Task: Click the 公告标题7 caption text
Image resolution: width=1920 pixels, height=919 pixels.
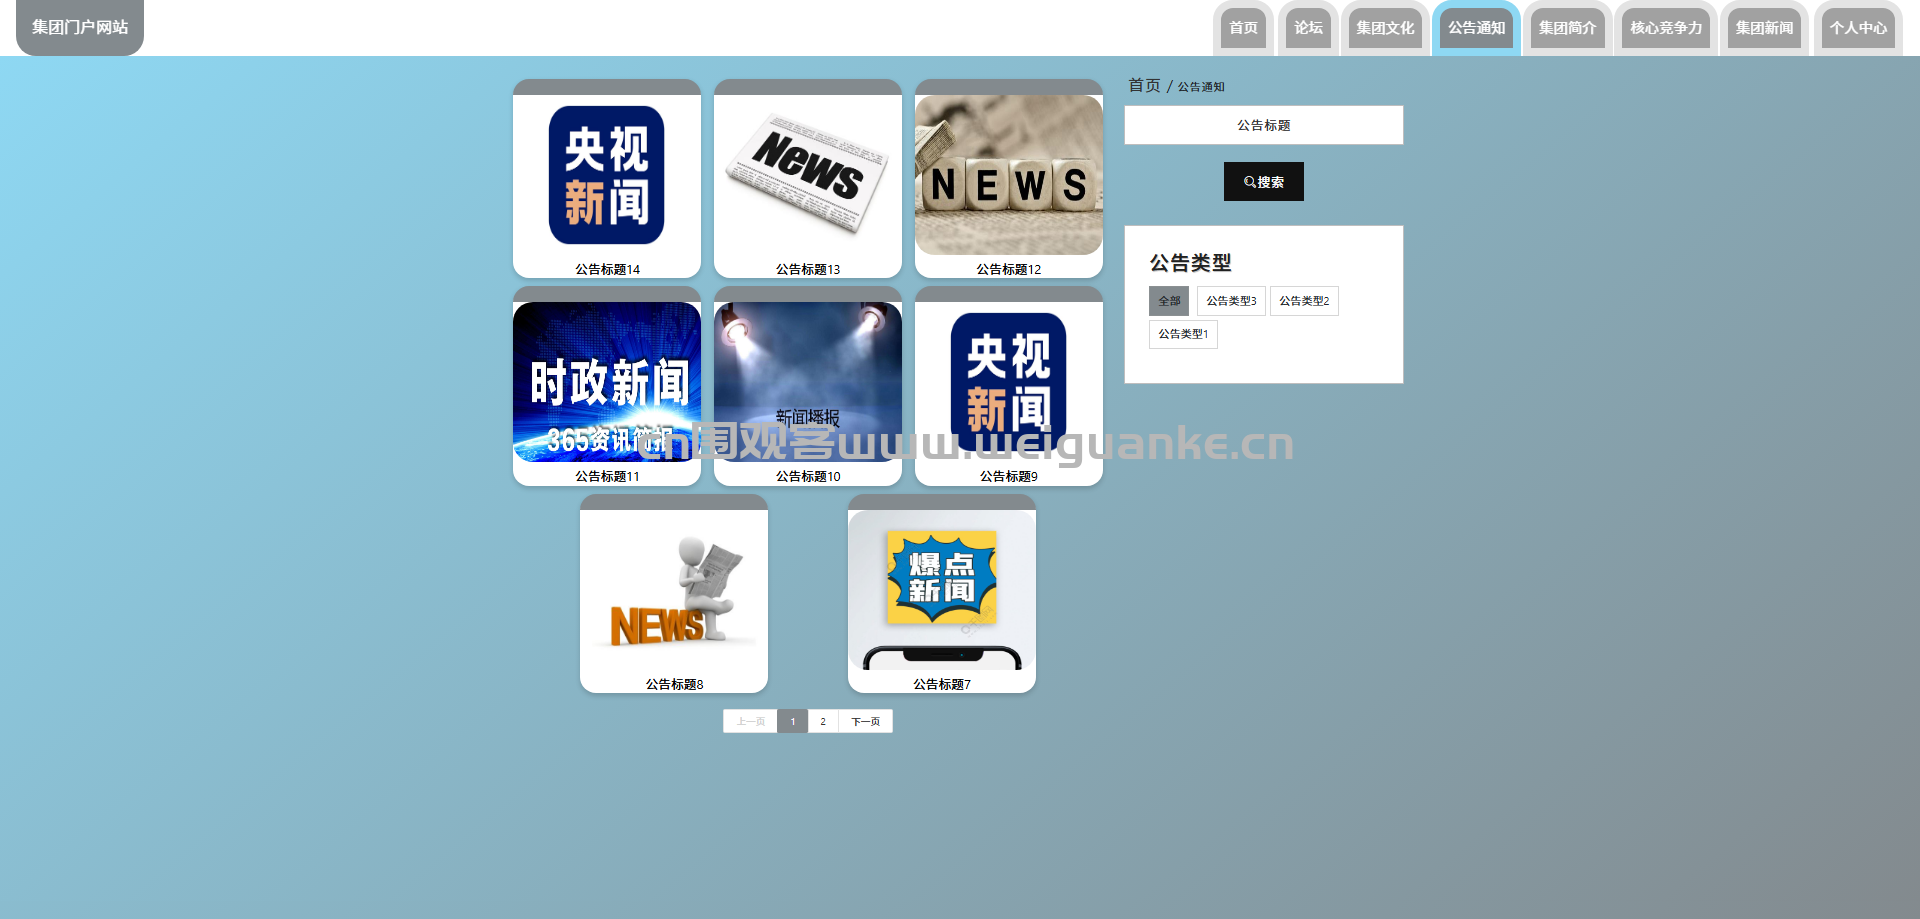Action: 942,684
